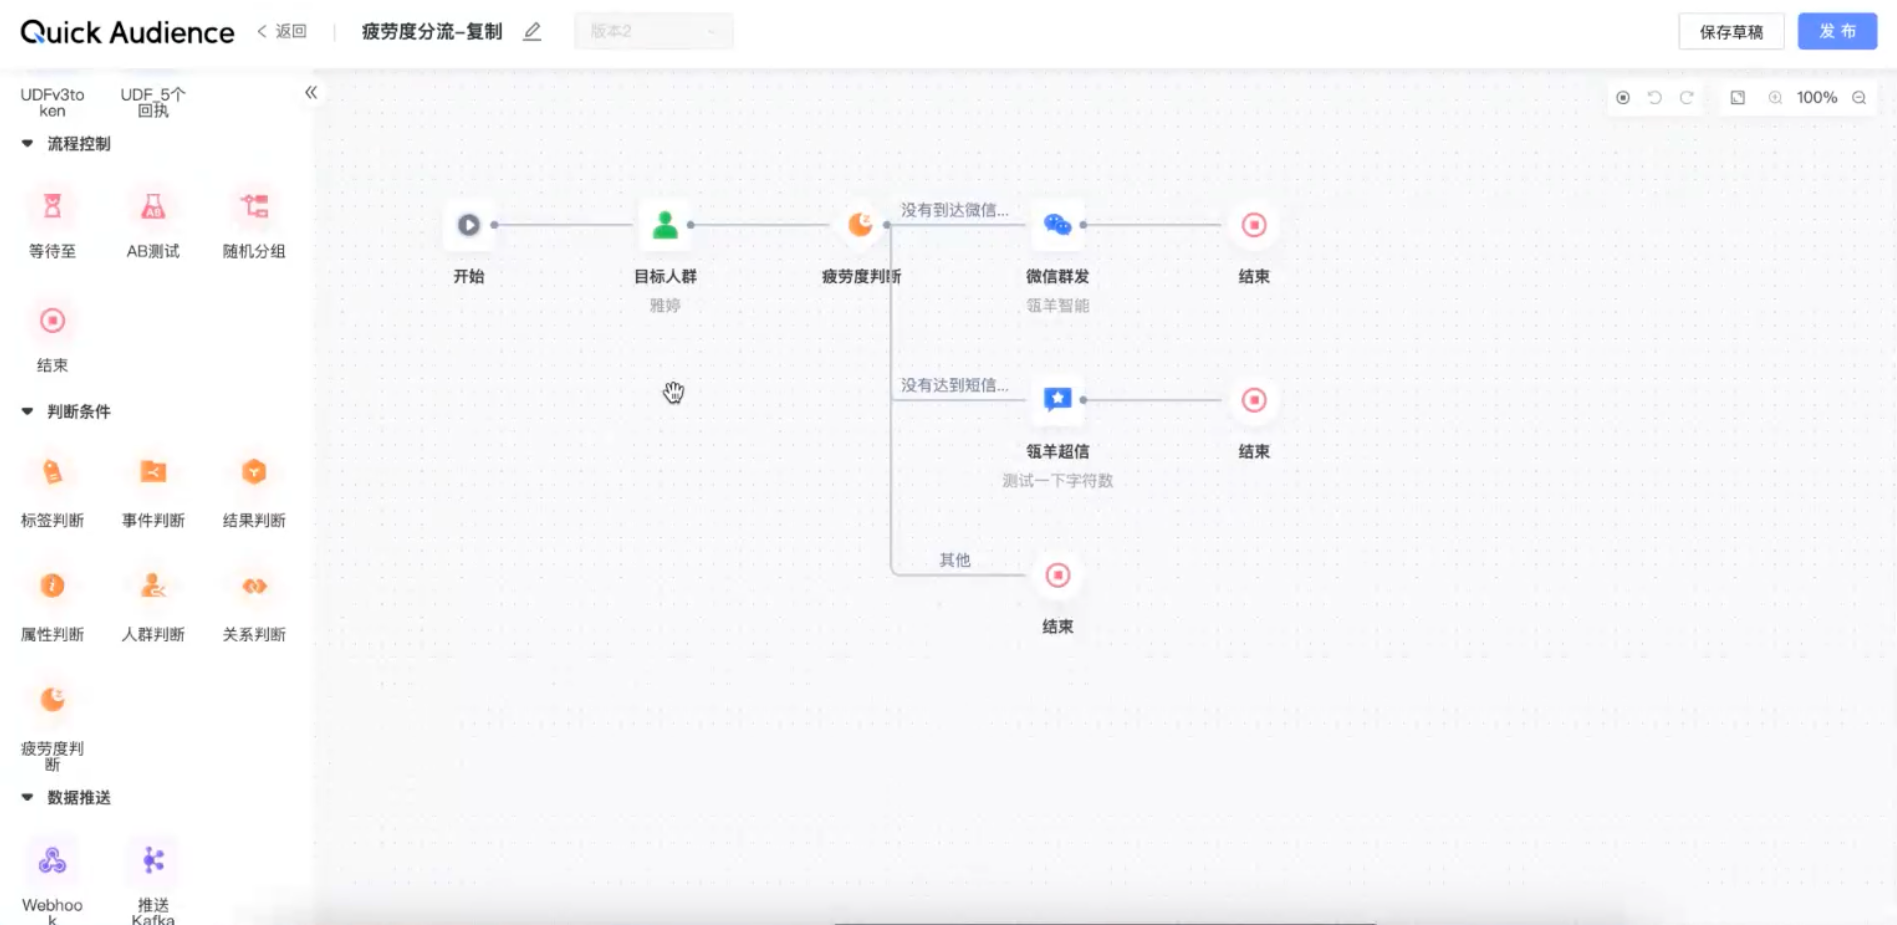
Task: Open the 版本2 version dropdown
Action: 654,32
